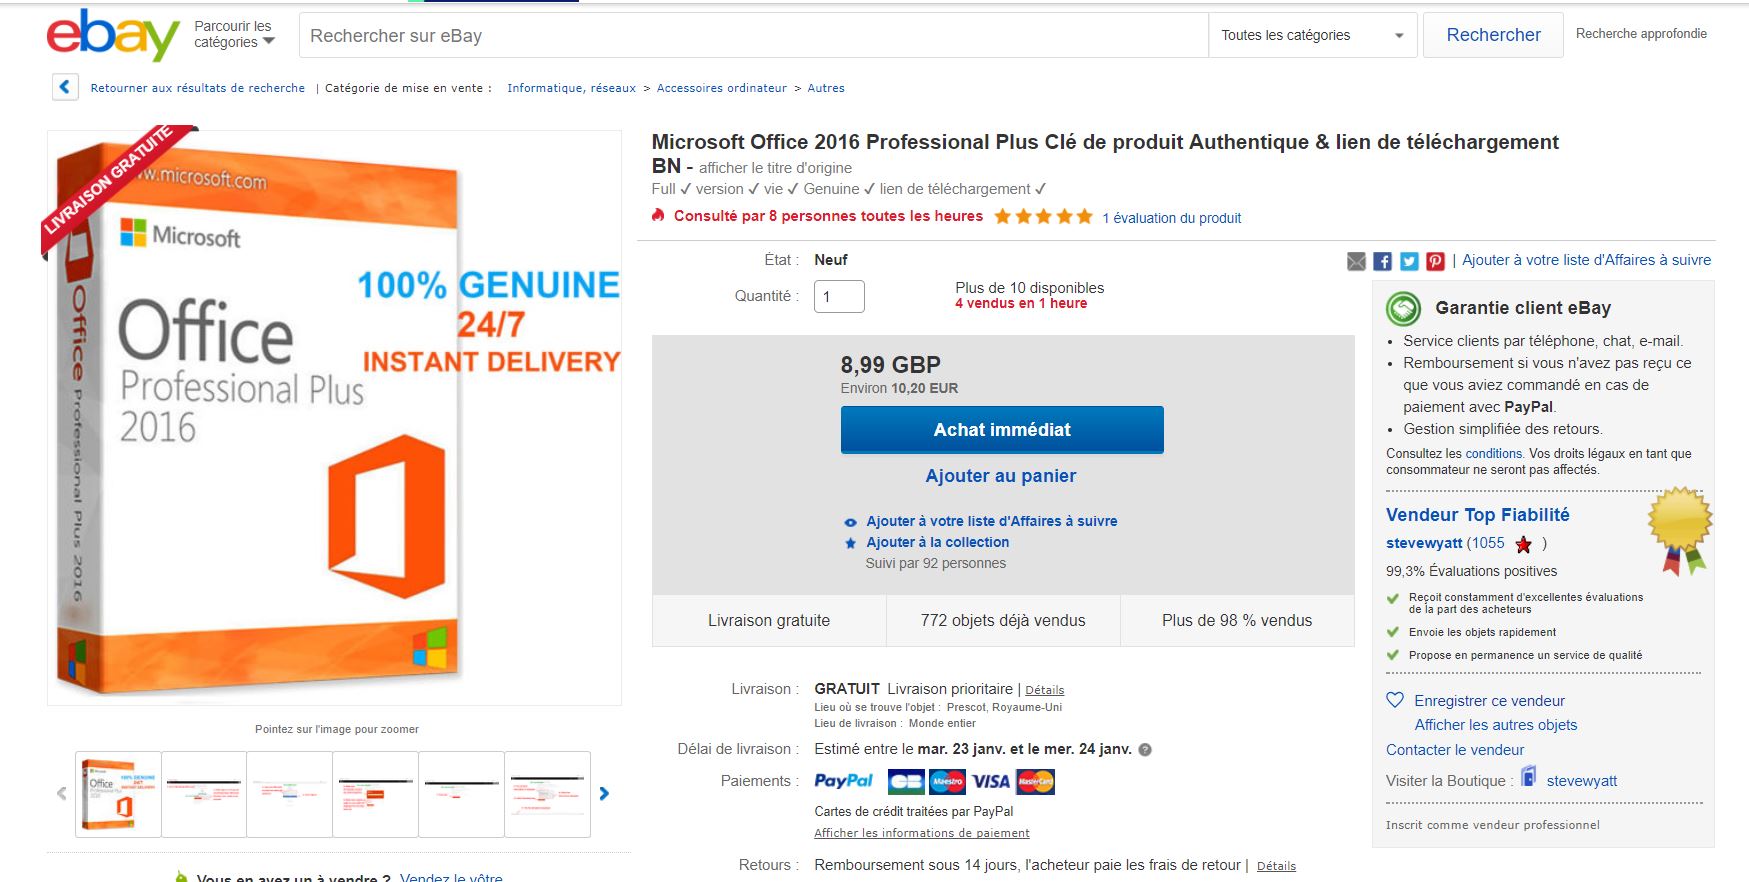Click the eBay logo

(x=113, y=36)
